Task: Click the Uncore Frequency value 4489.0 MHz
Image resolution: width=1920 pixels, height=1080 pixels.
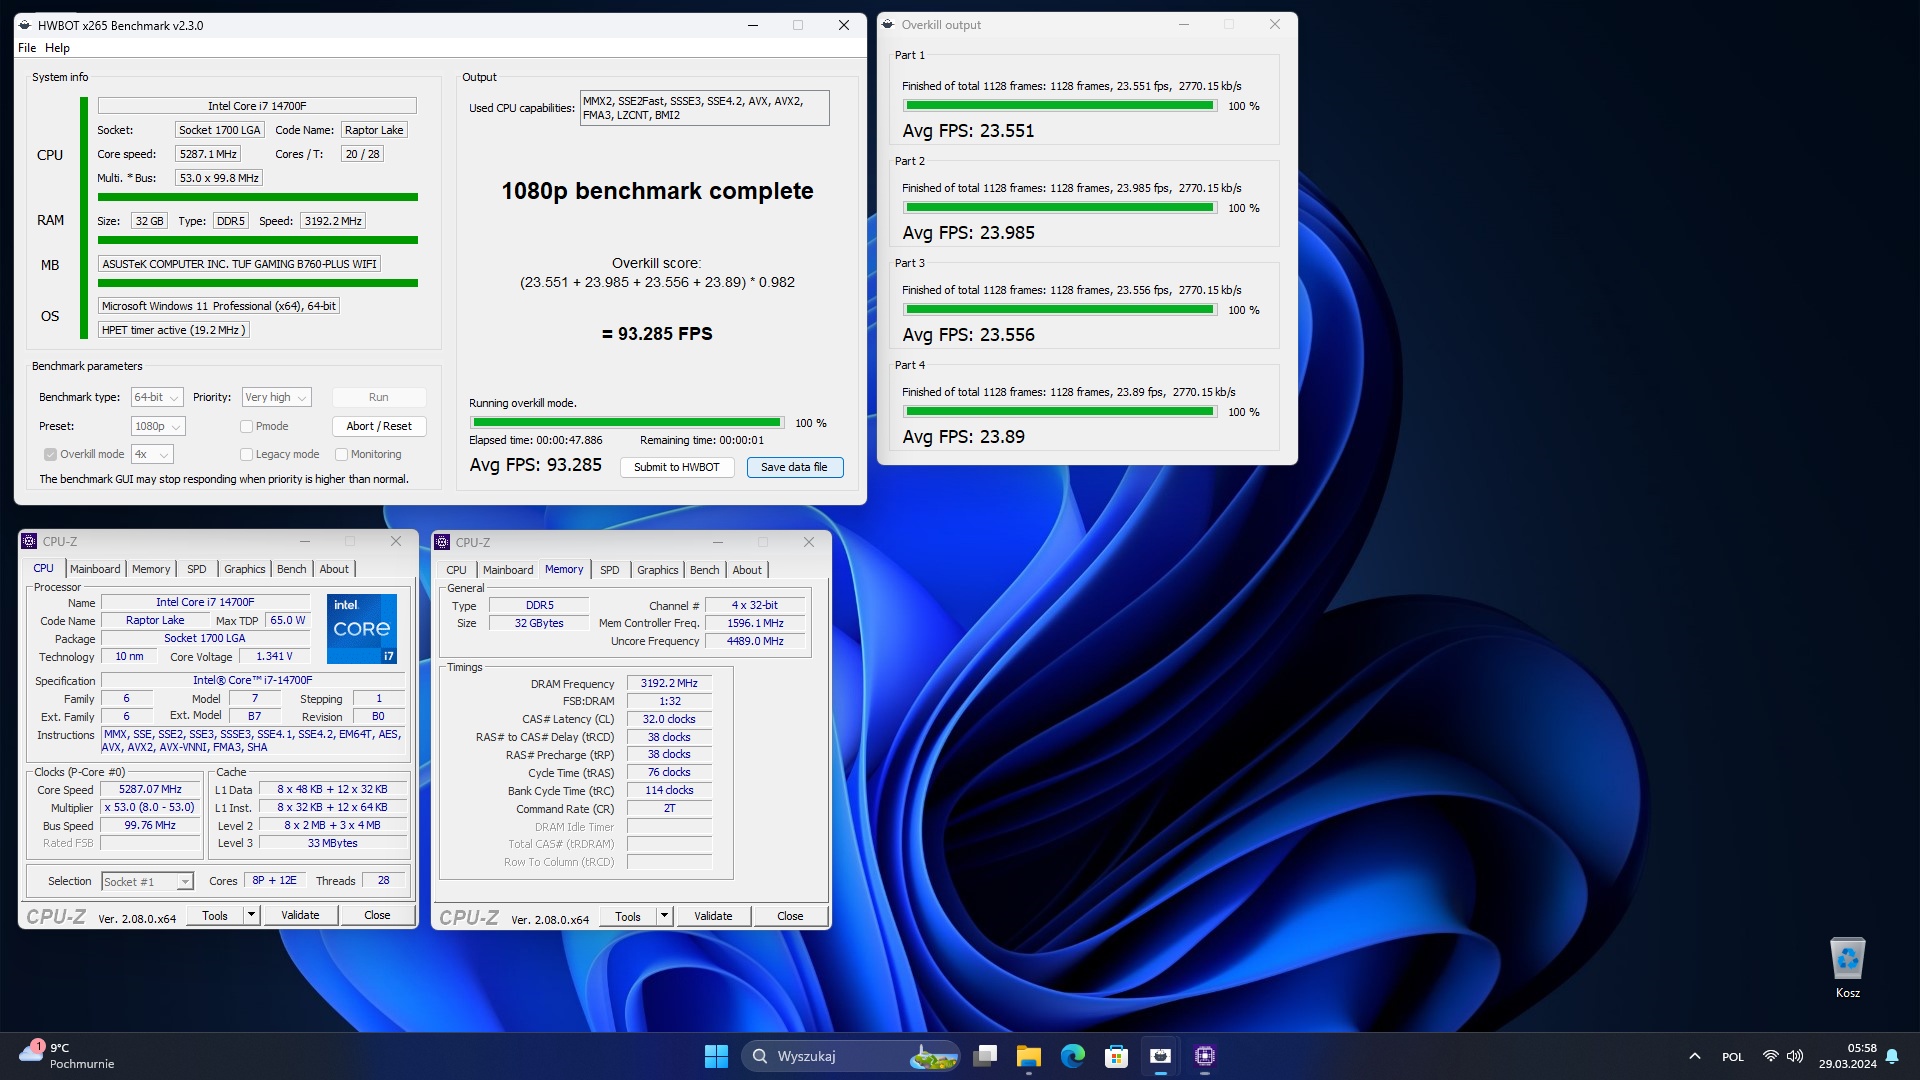Action: (755, 641)
